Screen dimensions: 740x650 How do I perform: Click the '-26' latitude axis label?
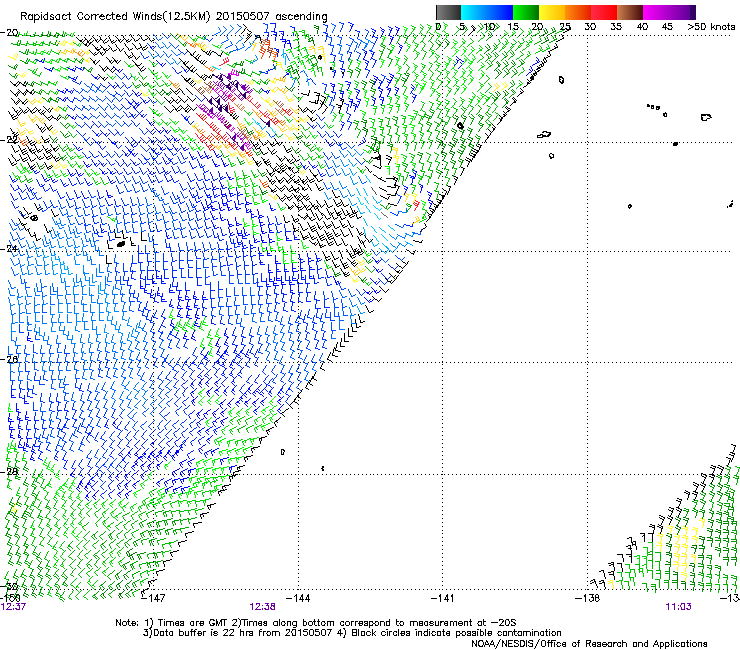pyautogui.click(x=9, y=360)
